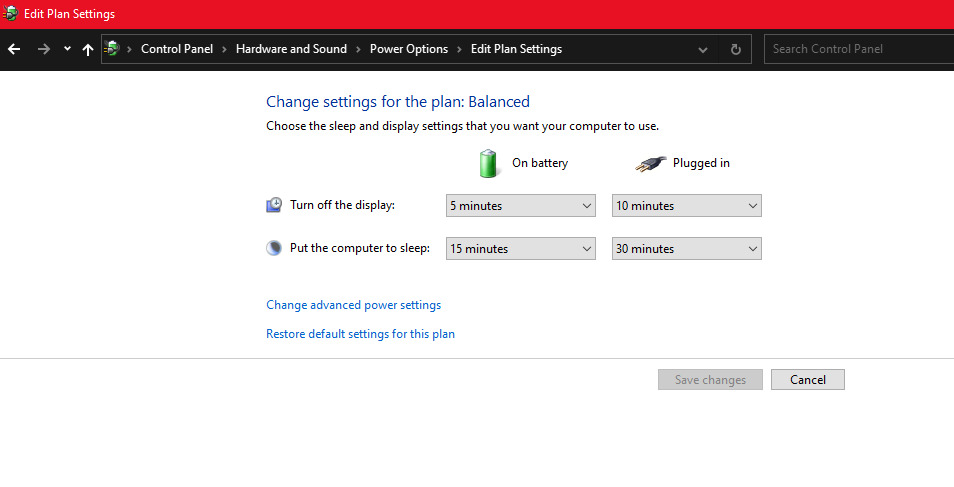Click the 'Choose the sleep and display settings' text
This screenshot has height=487, width=954.
click(462, 126)
